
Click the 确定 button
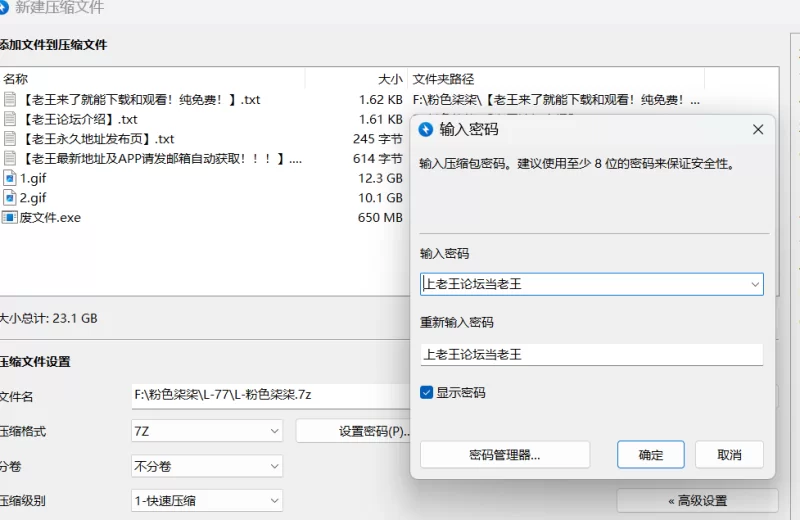pos(651,455)
